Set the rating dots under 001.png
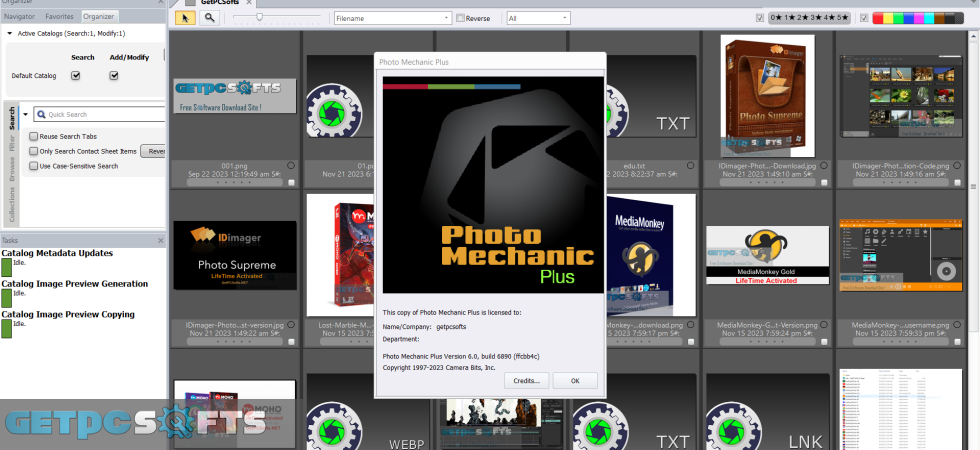The image size is (980, 450). tap(234, 182)
